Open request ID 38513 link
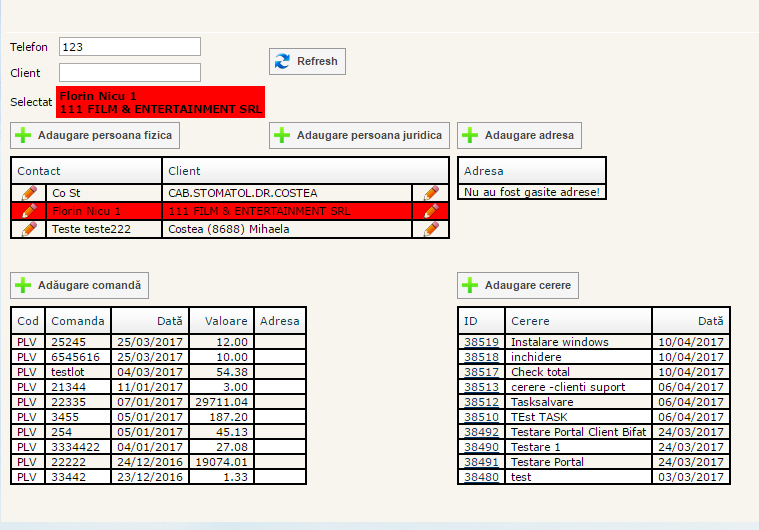The height and width of the screenshot is (530, 759). tap(481, 387)
